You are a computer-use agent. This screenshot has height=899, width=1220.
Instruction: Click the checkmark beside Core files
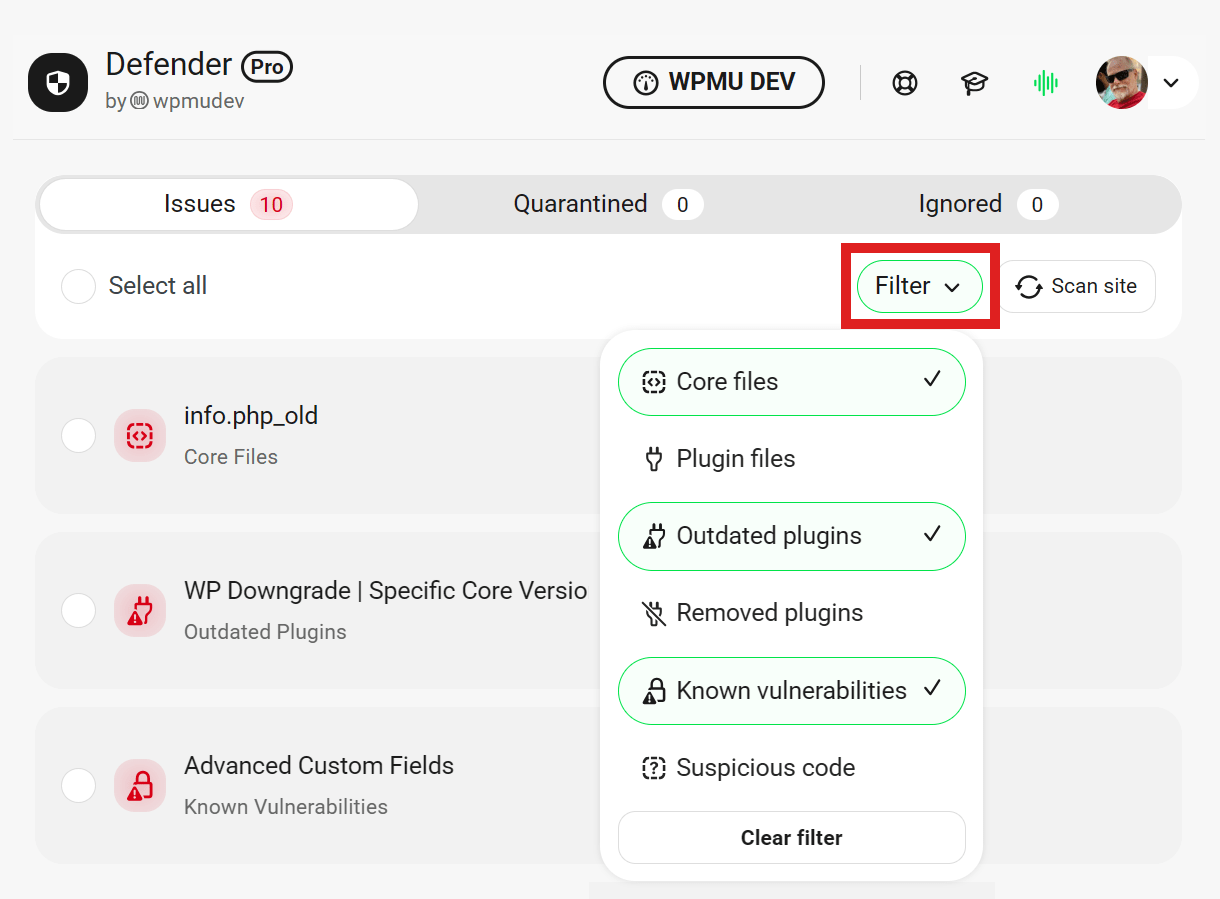coord(932,380)
